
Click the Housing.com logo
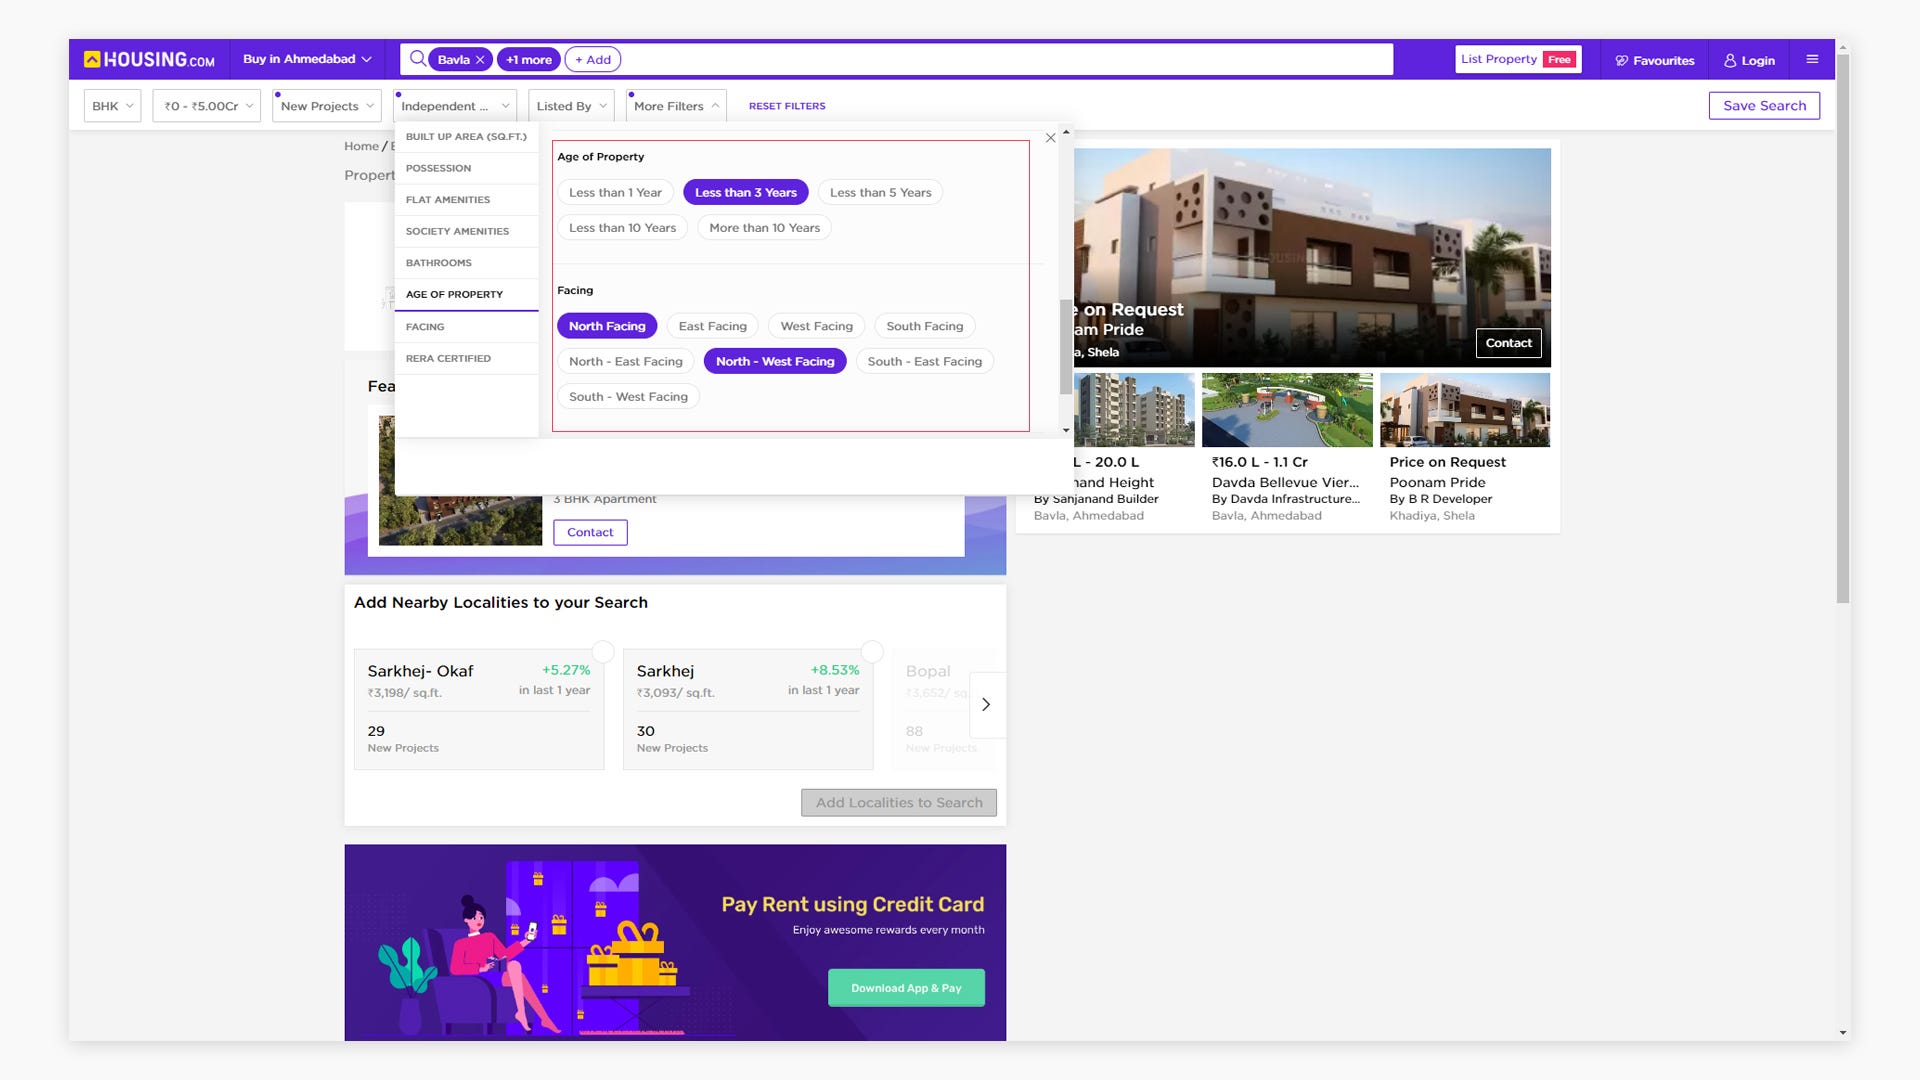pos(149,59)
